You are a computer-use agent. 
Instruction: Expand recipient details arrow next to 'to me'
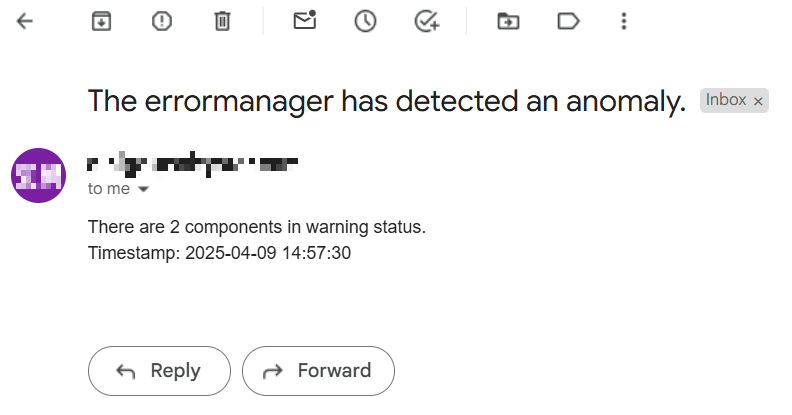click(143, 189)
